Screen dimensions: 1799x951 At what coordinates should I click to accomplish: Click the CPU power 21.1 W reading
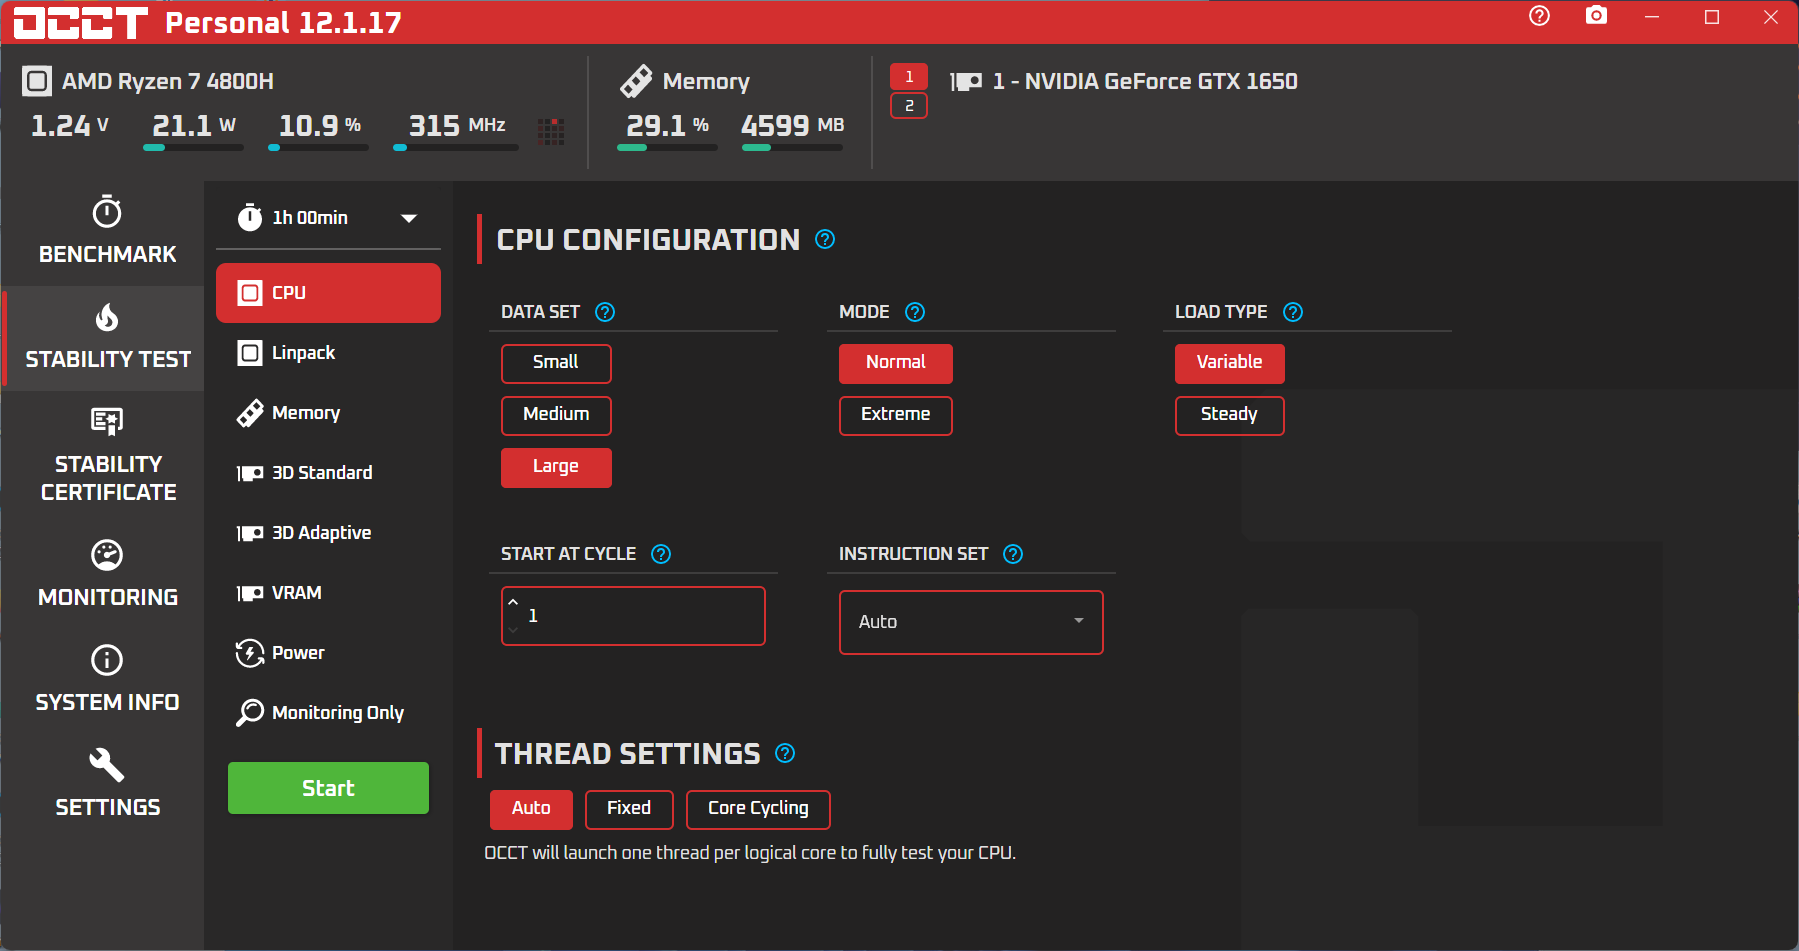click(194, 126)
